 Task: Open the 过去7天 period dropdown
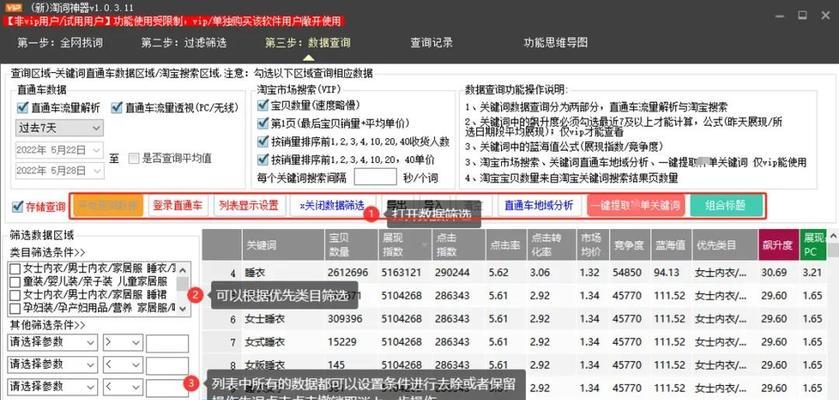pos(59,128)
